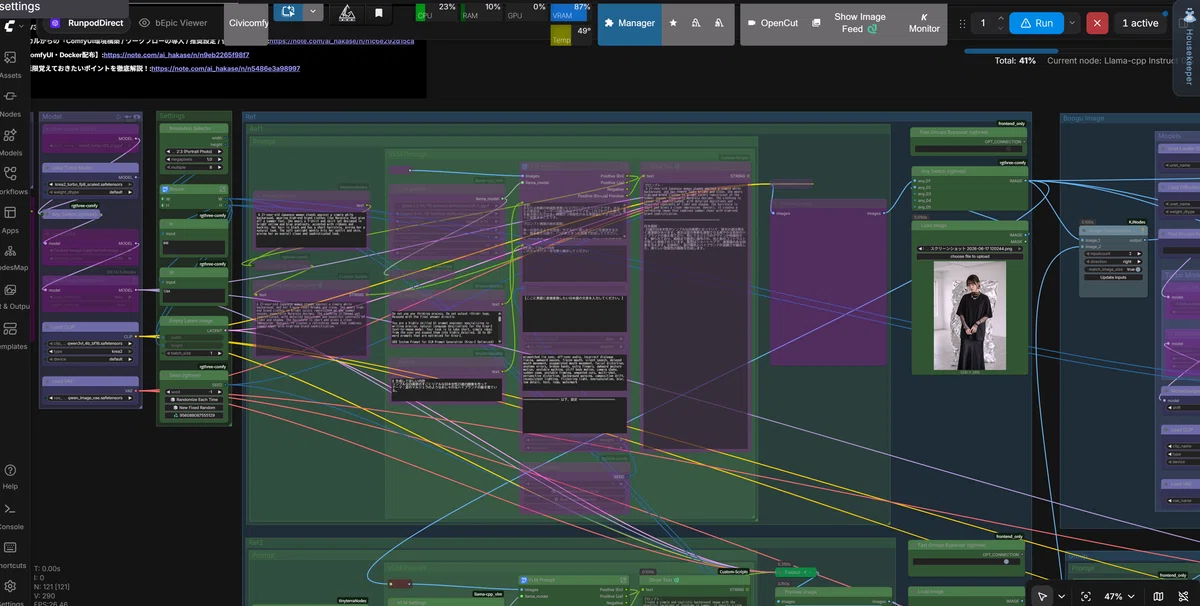Open the Manager menu
The width and height of the screenshot is (1200, 606).
click(630, 22)
